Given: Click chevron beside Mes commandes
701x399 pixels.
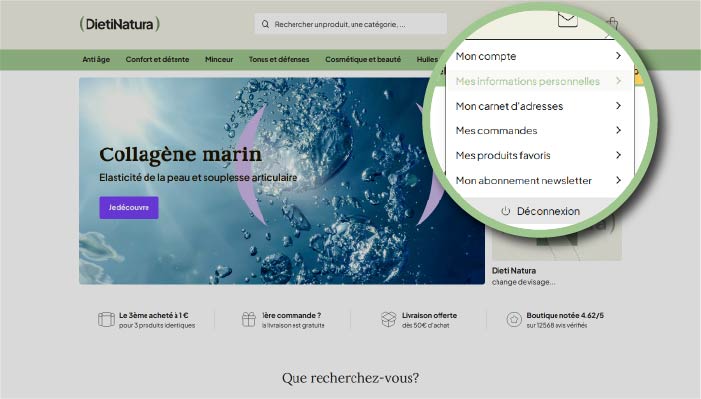Looking at the screenshot, I should (618, 130).
